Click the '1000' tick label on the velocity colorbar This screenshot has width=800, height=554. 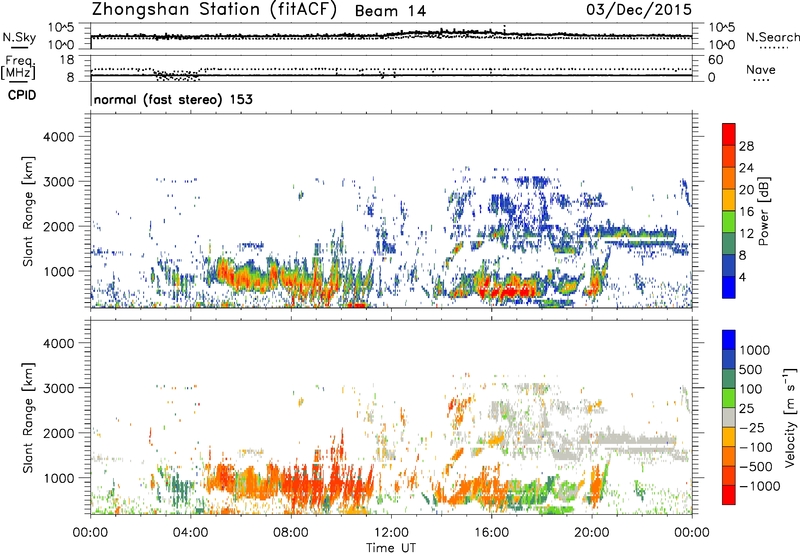click(754, 350)
